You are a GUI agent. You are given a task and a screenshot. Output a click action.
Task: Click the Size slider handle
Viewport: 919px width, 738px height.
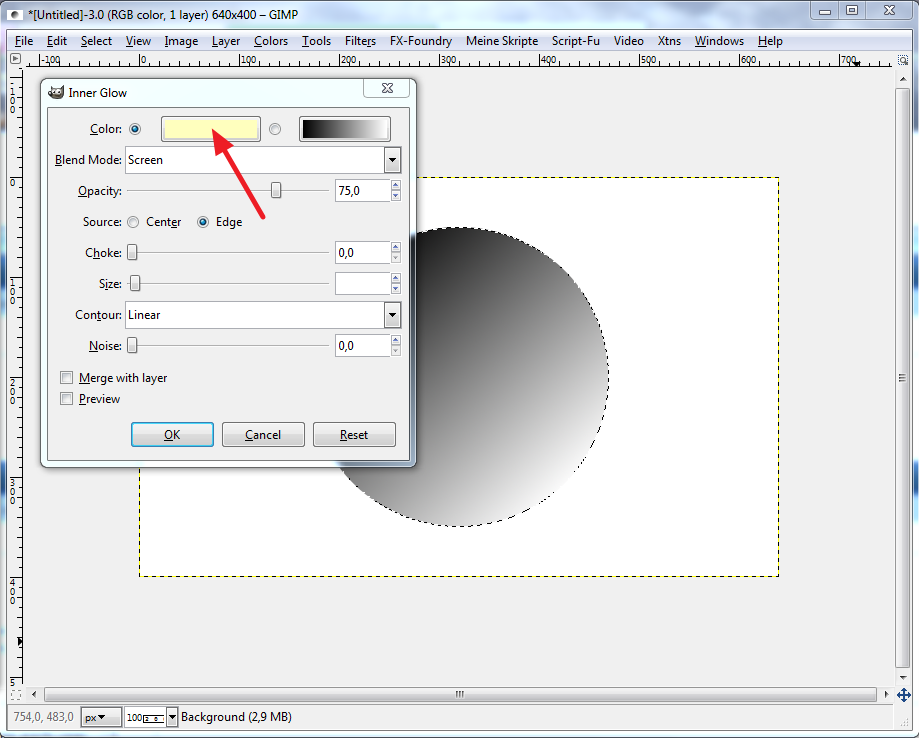135,283
